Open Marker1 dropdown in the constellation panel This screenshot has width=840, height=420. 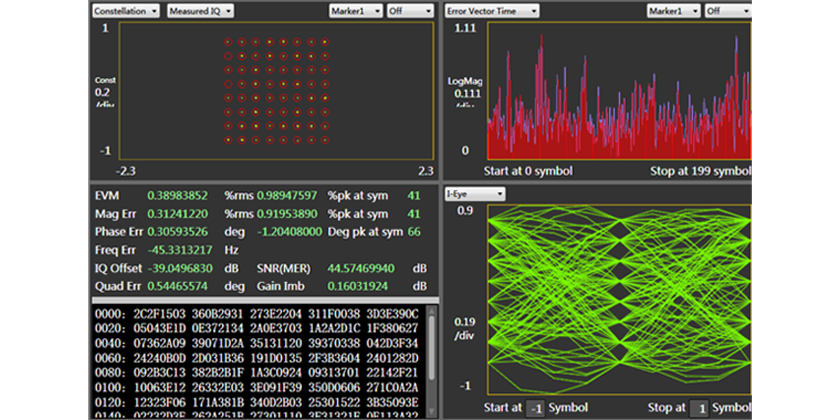point(356,11)
